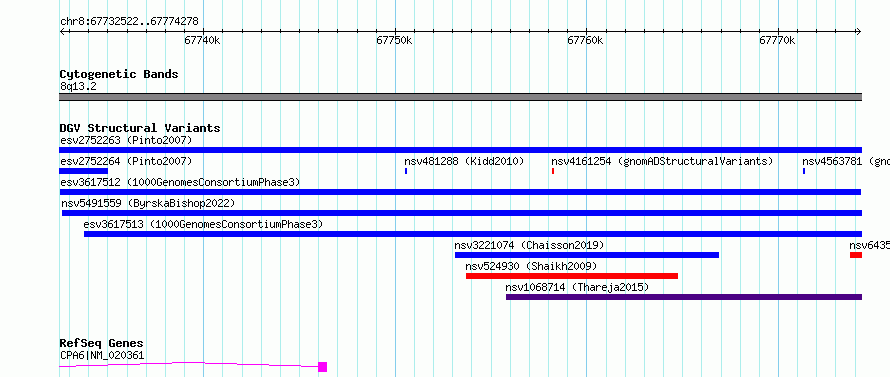Click the small red nsv6435 variant bar

tap(855, 255)
